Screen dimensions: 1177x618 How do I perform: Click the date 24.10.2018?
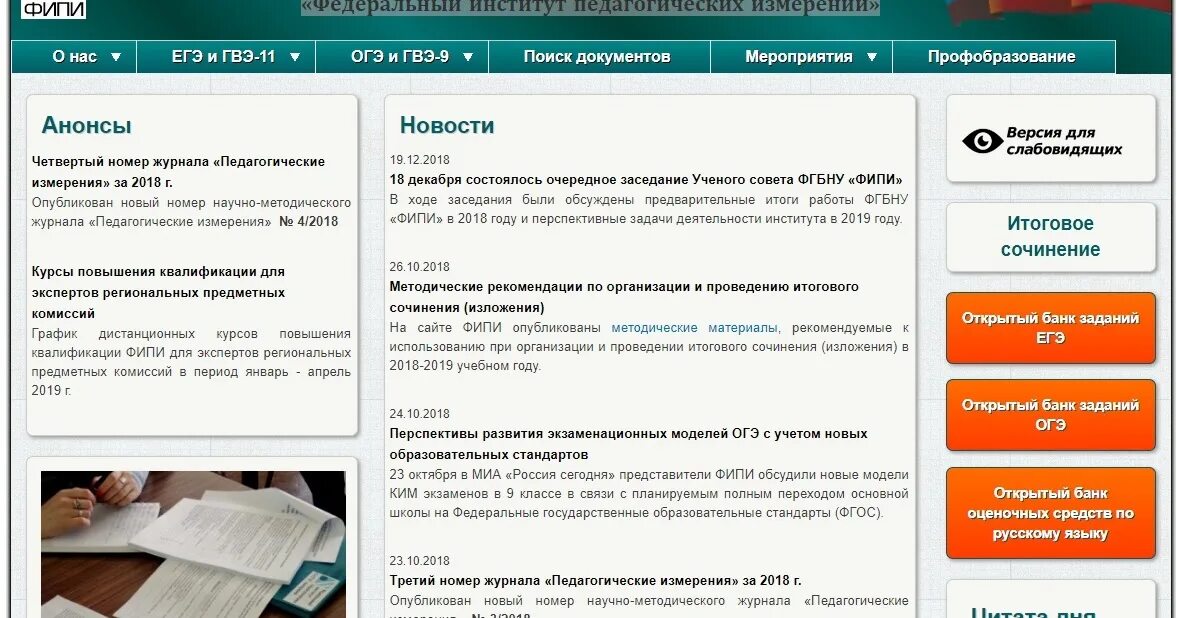[x=420, y=414]
